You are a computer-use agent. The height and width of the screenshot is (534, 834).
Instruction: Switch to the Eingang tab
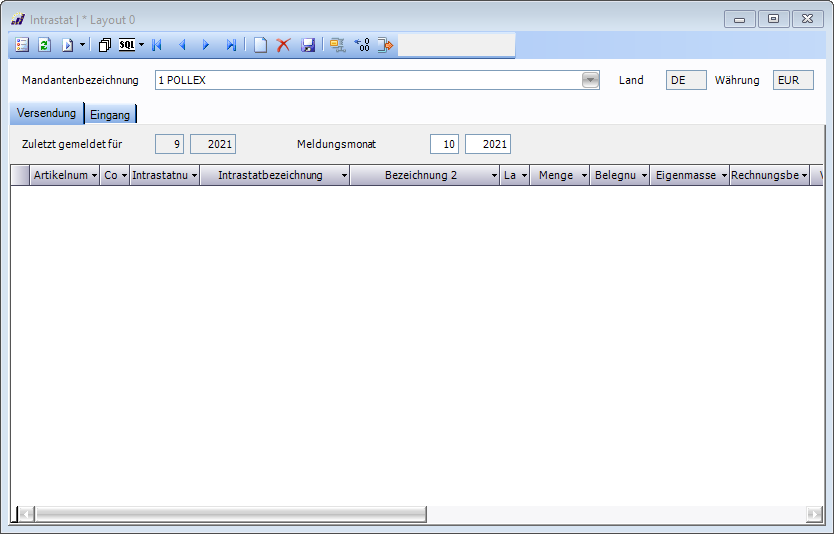(110, 115)
